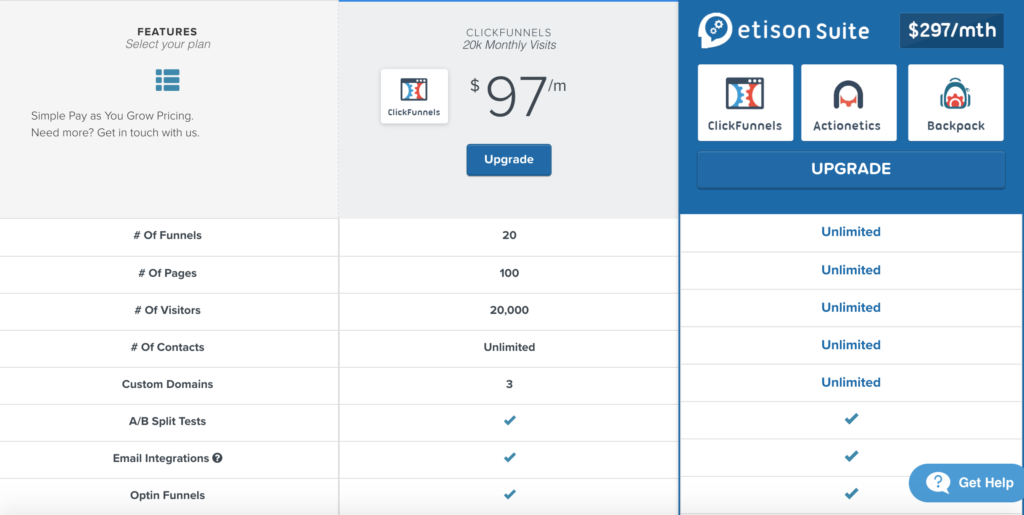Click the 'etison Suite' title text

[803, 31]
